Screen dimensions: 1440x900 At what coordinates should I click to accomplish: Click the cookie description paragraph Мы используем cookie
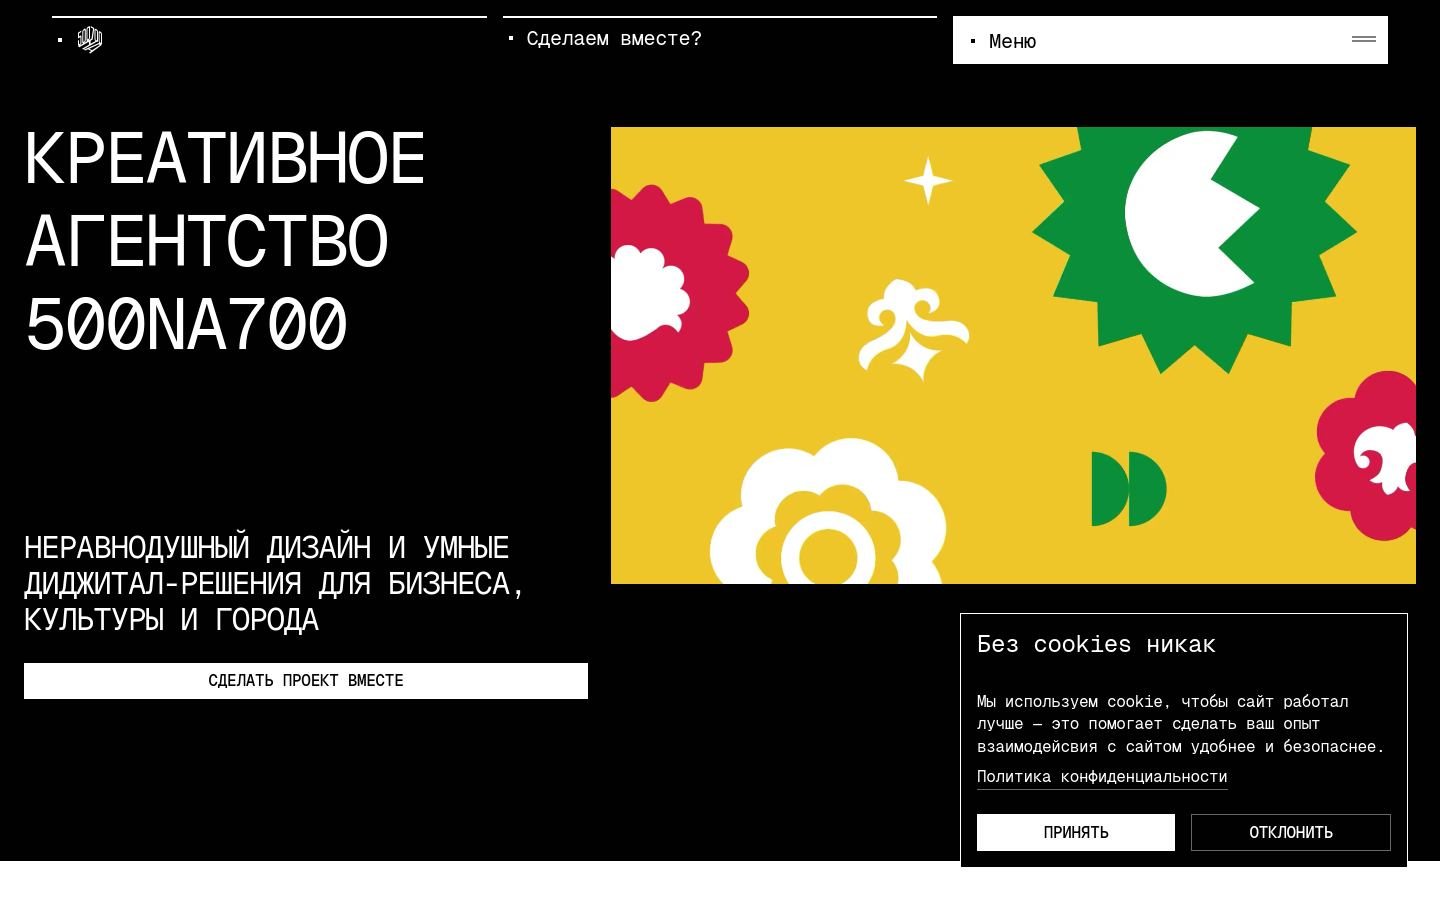(x=1181, y=724)
